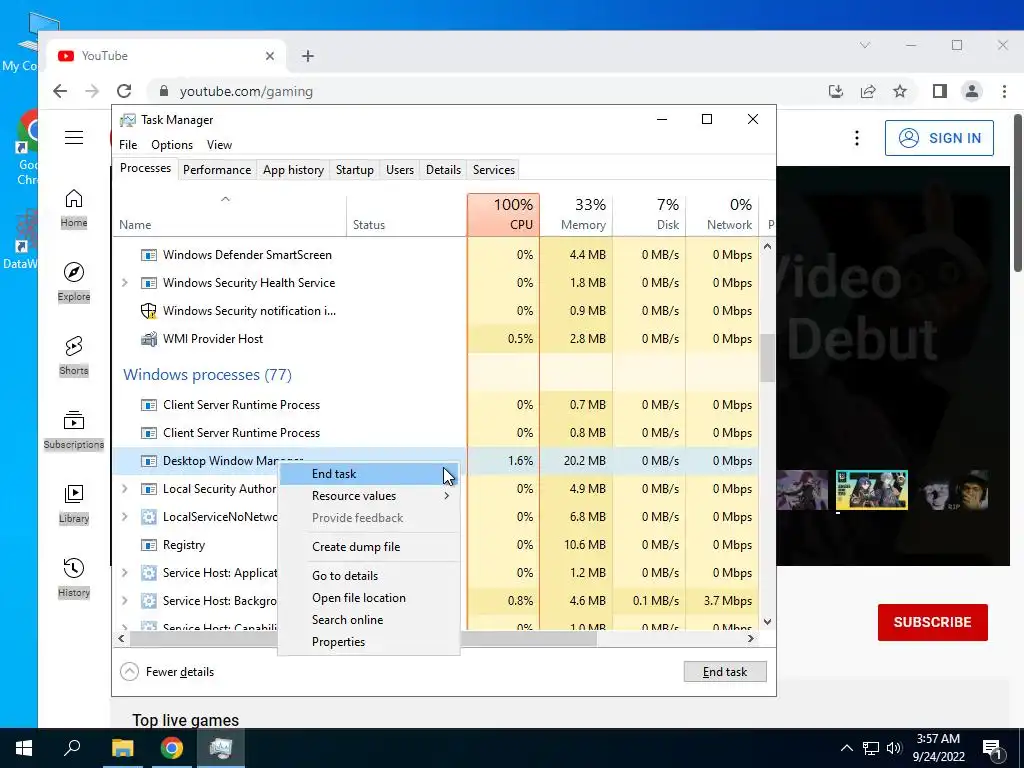Open Shorts icon in YouTube sidebar

[x=74, y=345]
